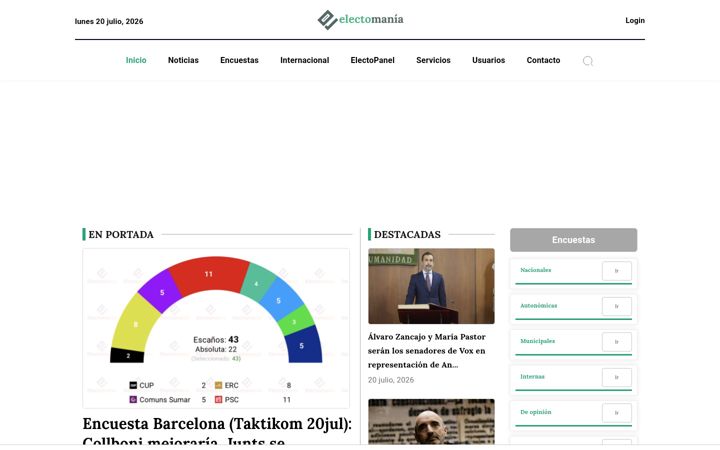The width and height of the screenshot is (720, 450).
Task: Open the search magnifier icon
Action: point(588,61)
